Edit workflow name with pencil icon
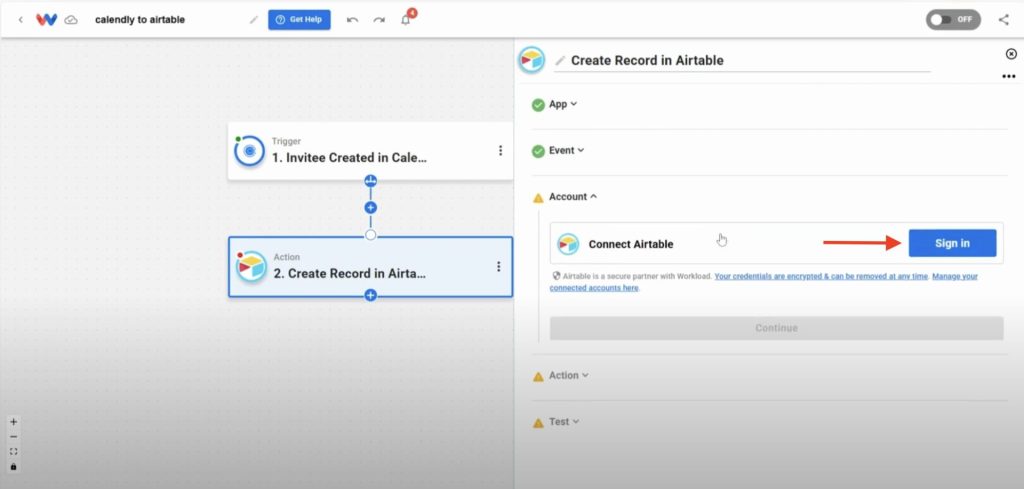1024x489 pixels. [x=254, y=20]
